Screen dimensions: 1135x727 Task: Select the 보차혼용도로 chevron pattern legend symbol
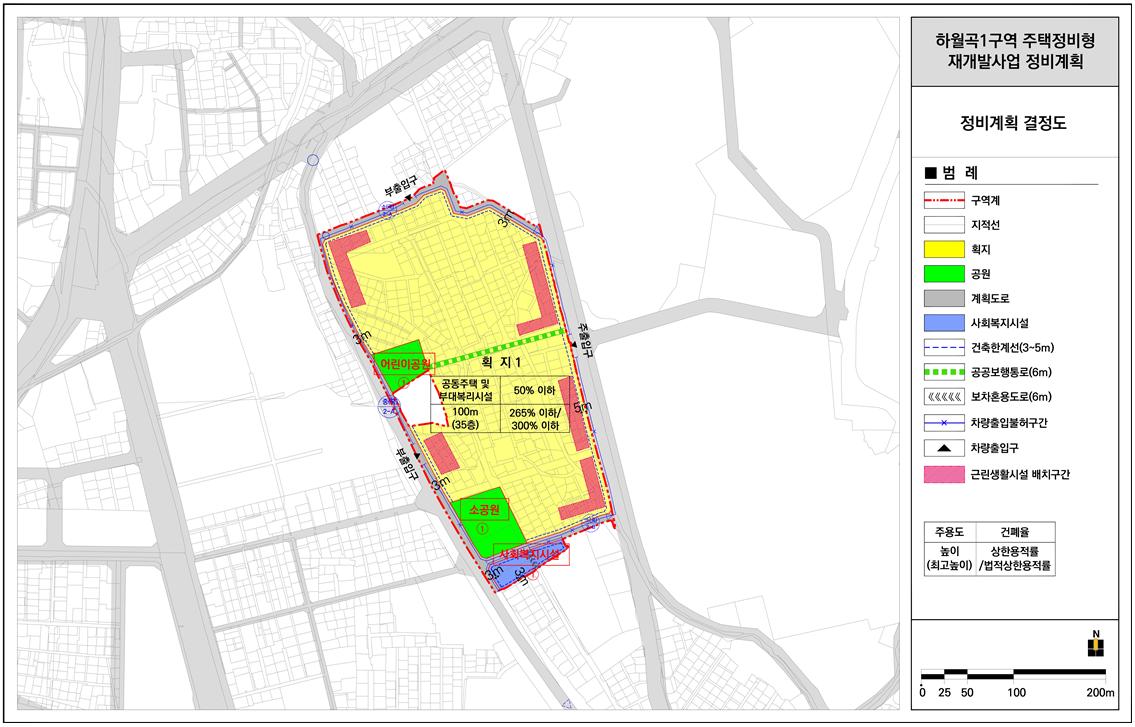(944, 398)
